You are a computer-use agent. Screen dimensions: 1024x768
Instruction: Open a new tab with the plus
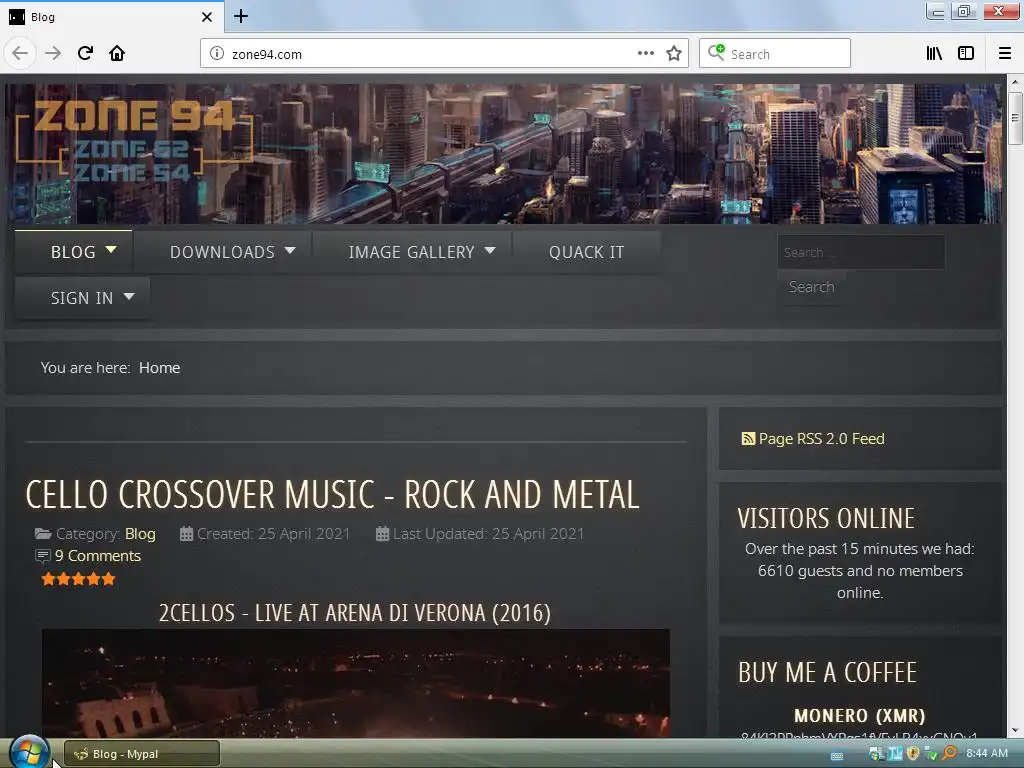click(241, 16)
